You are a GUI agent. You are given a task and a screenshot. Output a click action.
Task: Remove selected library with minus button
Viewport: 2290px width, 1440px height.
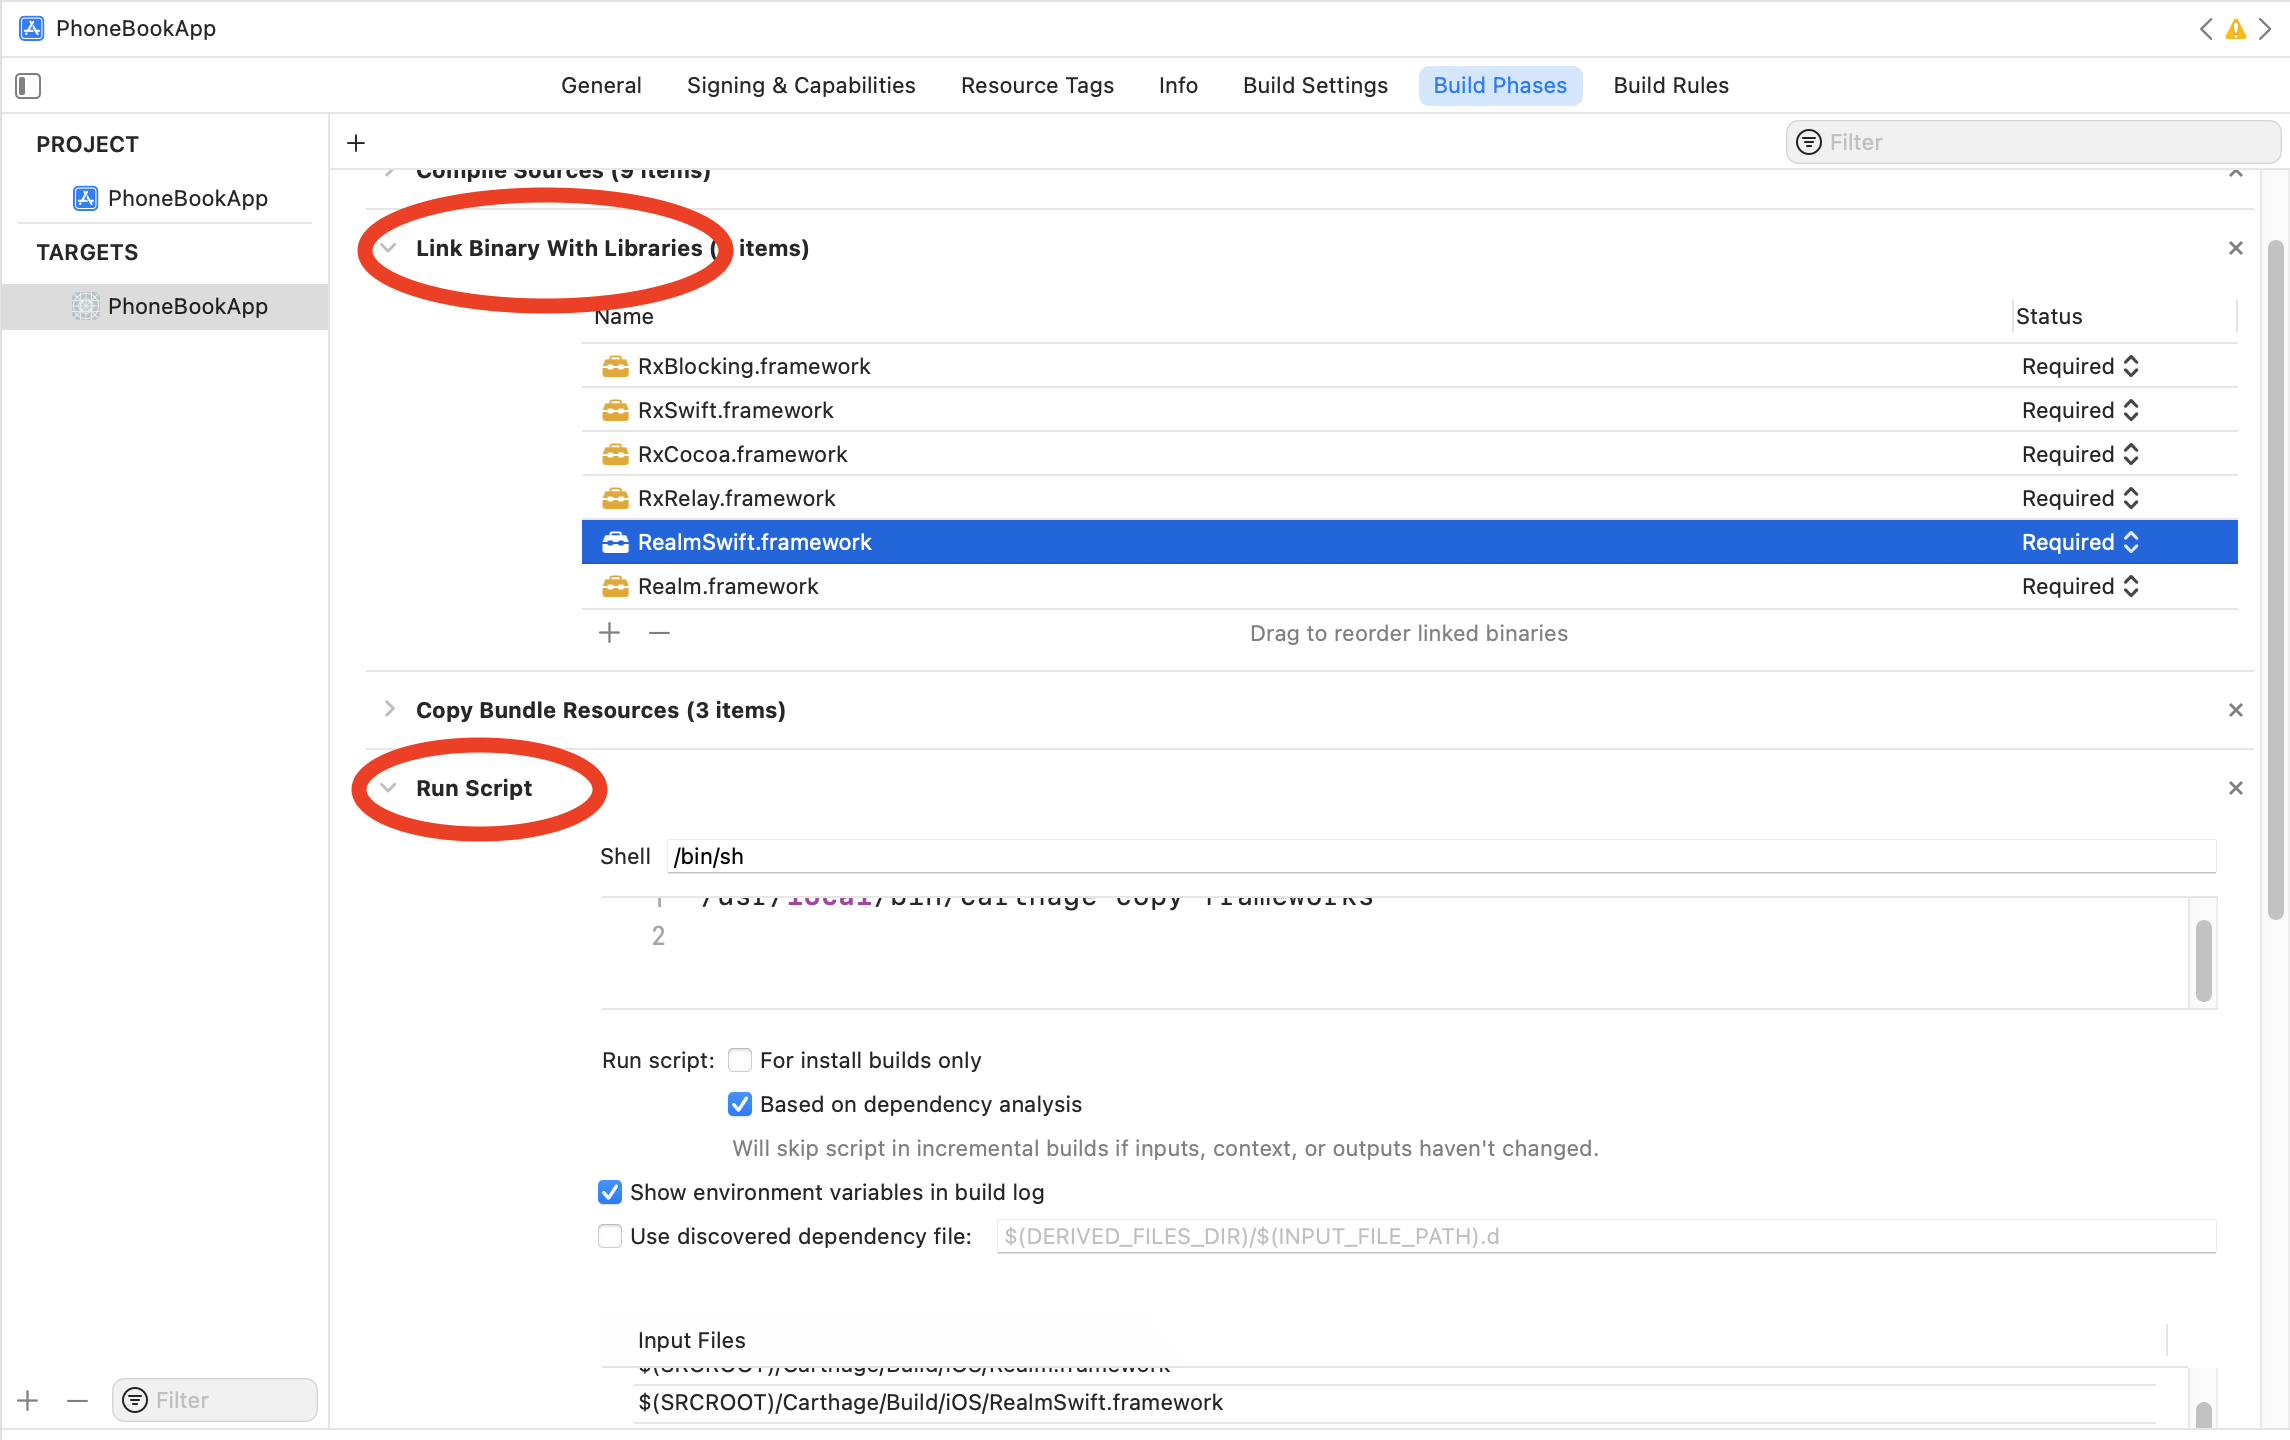[x=659, y=633]
